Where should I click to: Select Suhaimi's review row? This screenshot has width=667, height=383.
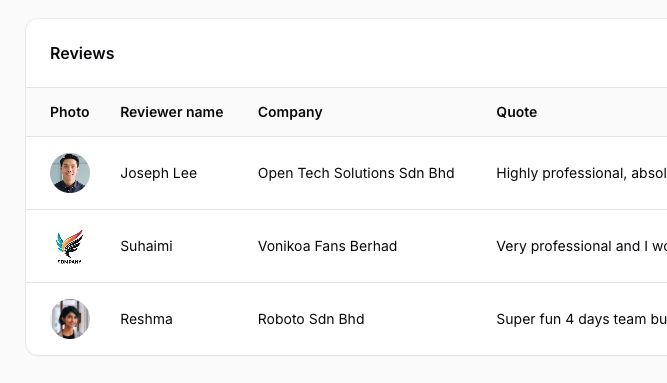346,246
